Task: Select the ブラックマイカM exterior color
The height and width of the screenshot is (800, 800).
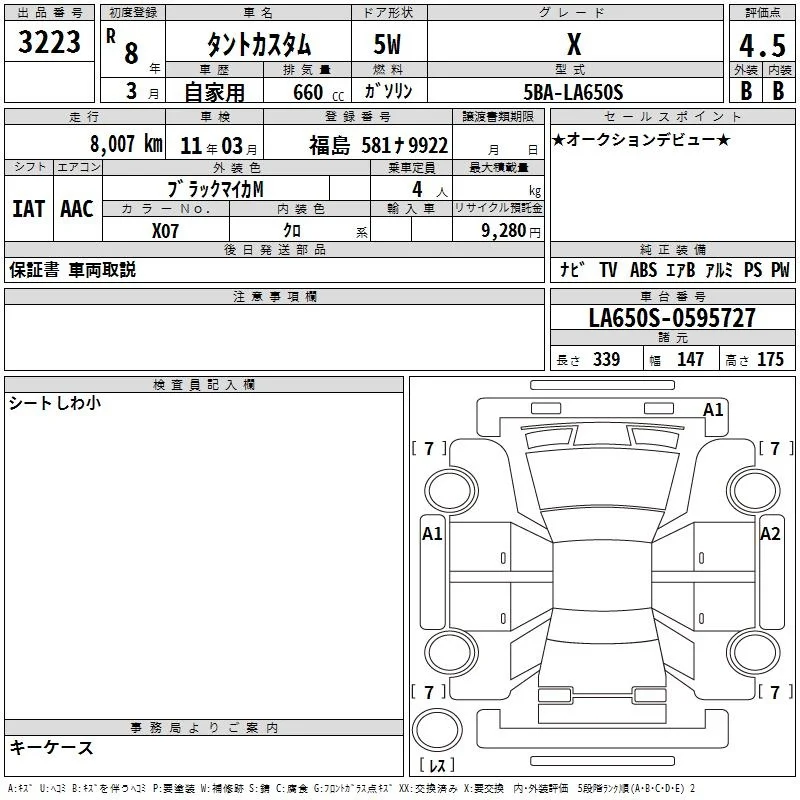Action: (x=215, y=189)
